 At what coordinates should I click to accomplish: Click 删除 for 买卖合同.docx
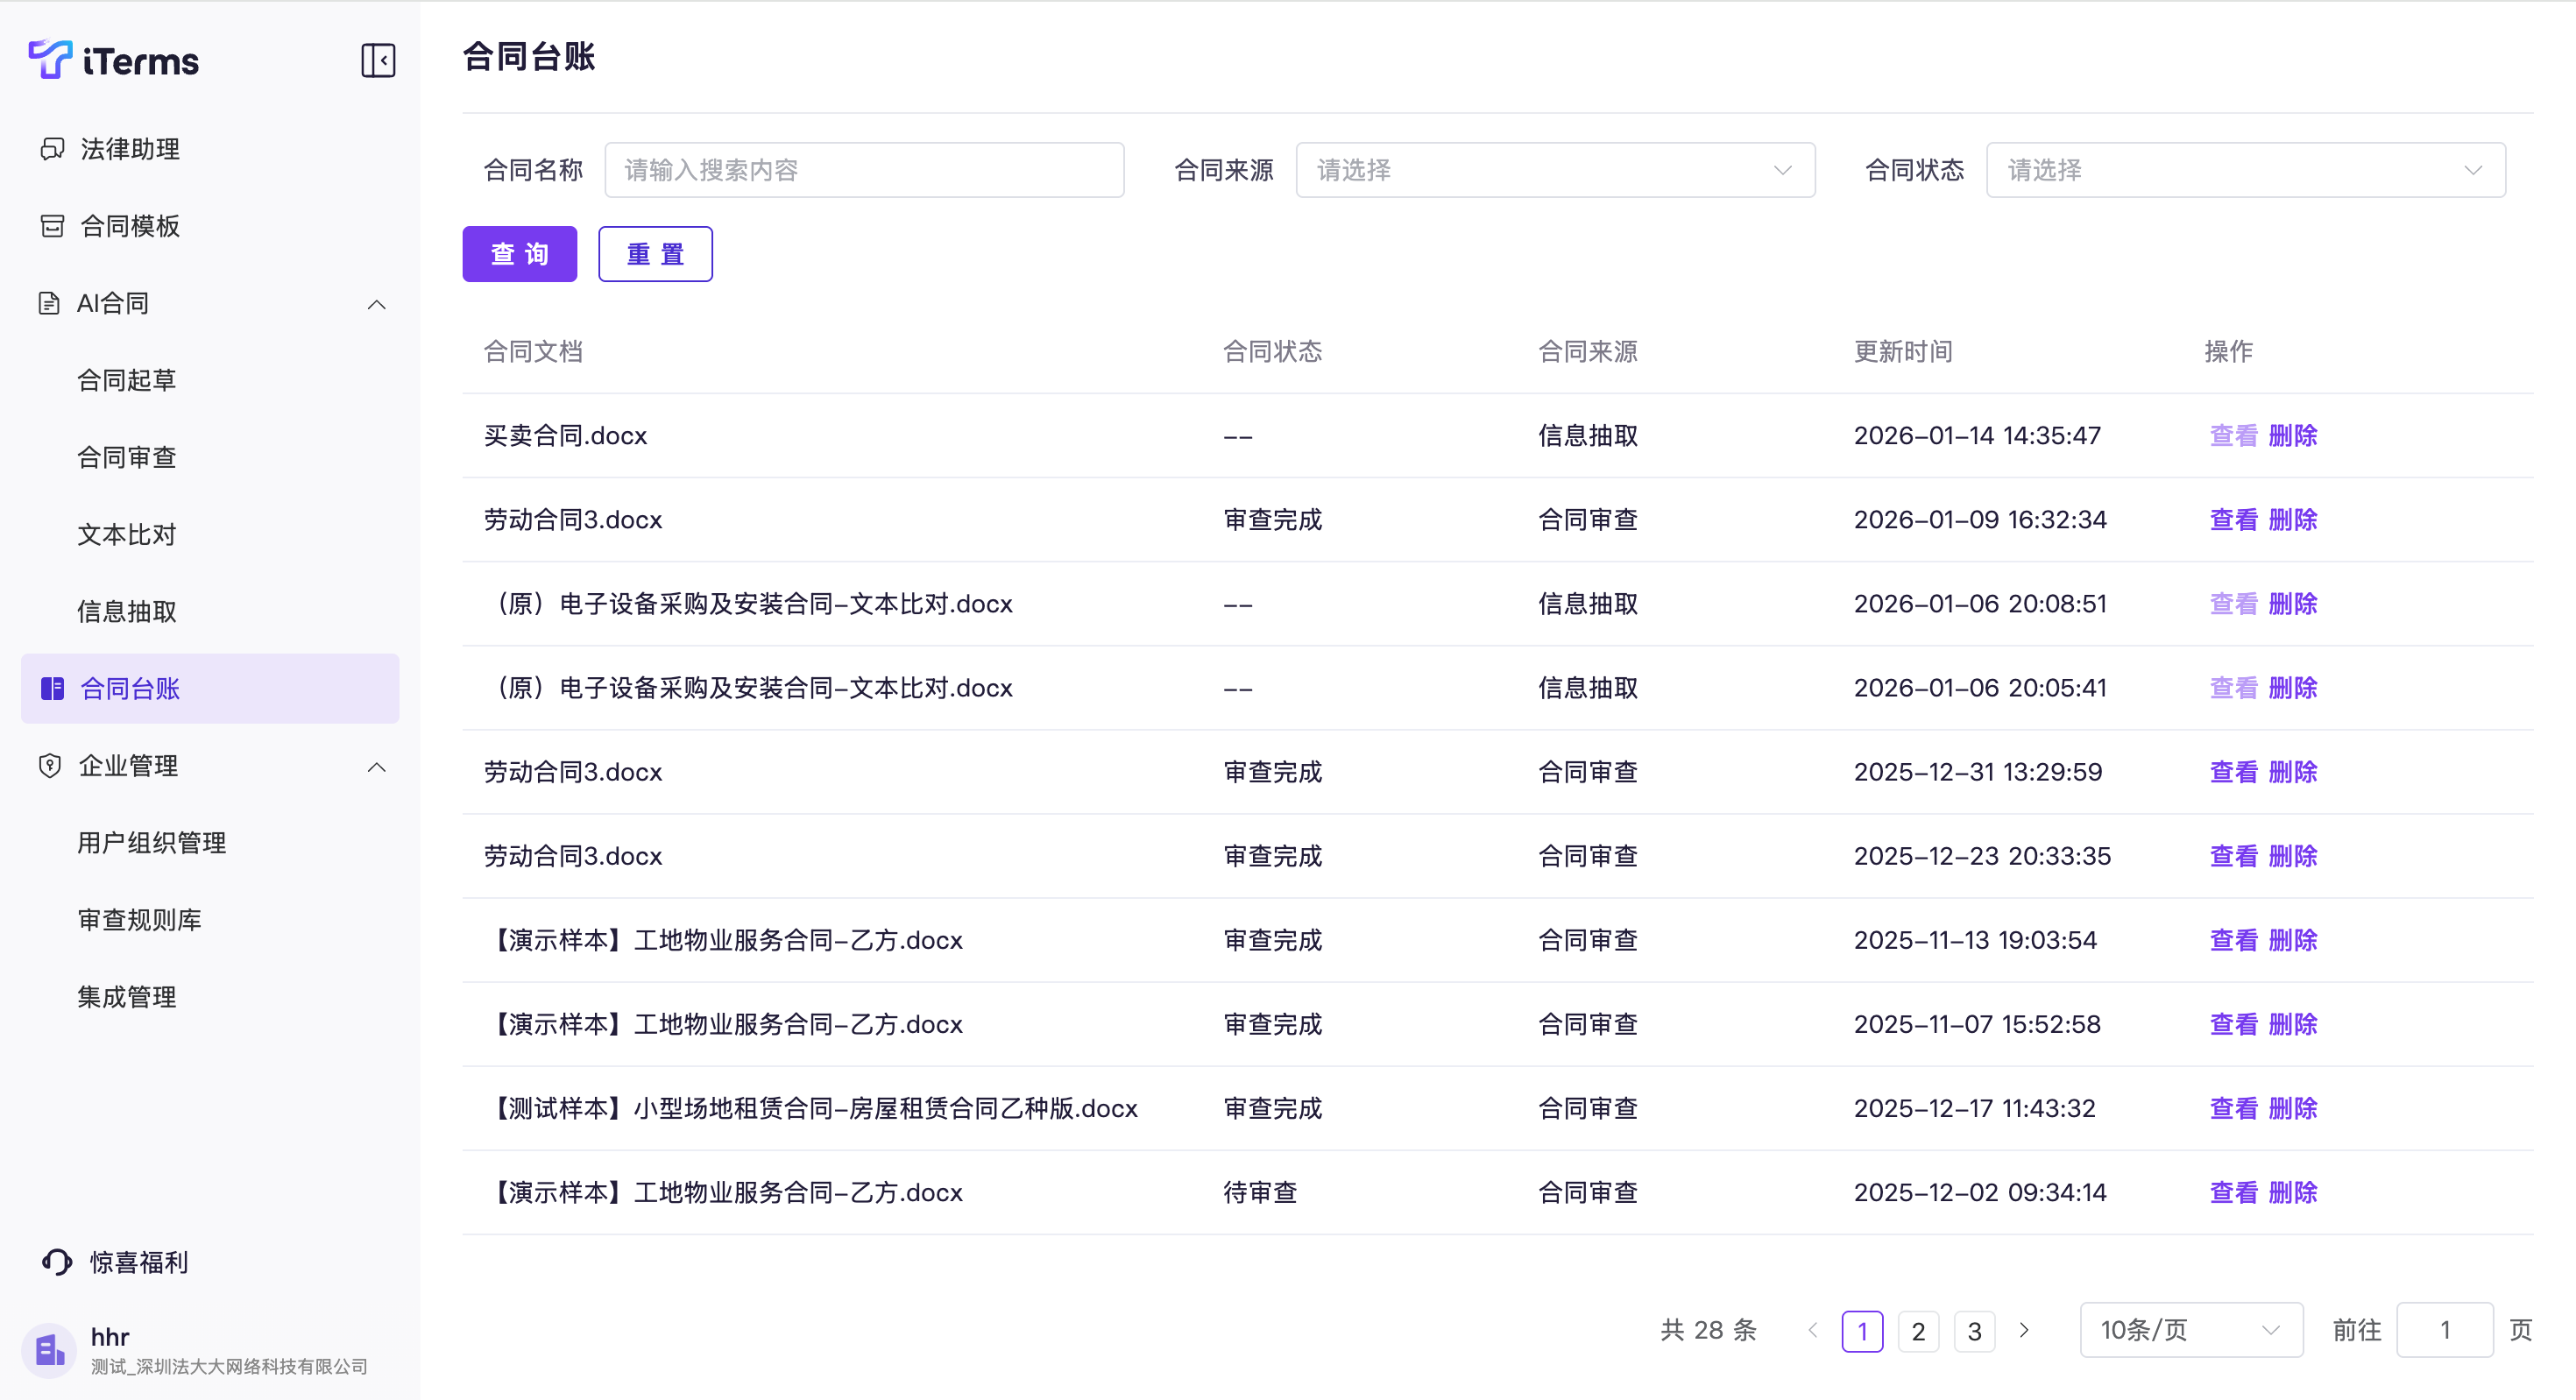coord(2292,436)
